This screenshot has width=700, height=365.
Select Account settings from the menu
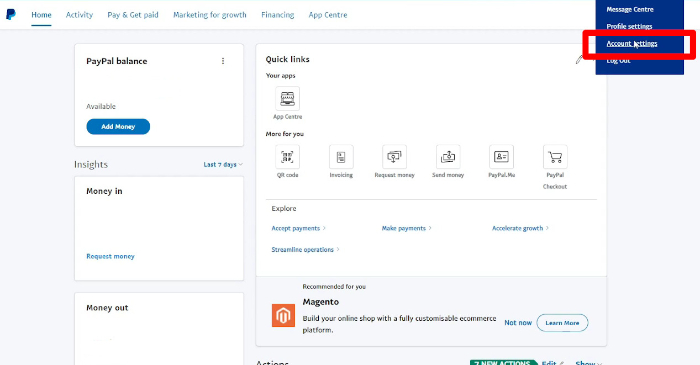point(632,43)
